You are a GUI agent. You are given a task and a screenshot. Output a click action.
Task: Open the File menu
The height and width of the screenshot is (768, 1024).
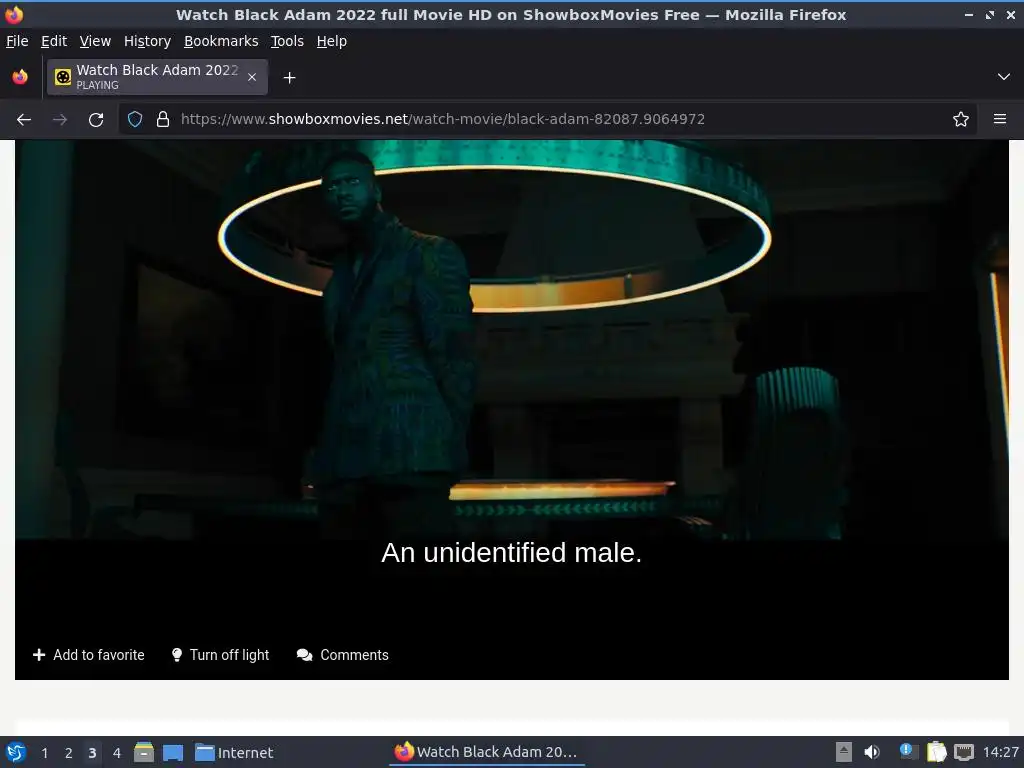(x=17, y=41)
